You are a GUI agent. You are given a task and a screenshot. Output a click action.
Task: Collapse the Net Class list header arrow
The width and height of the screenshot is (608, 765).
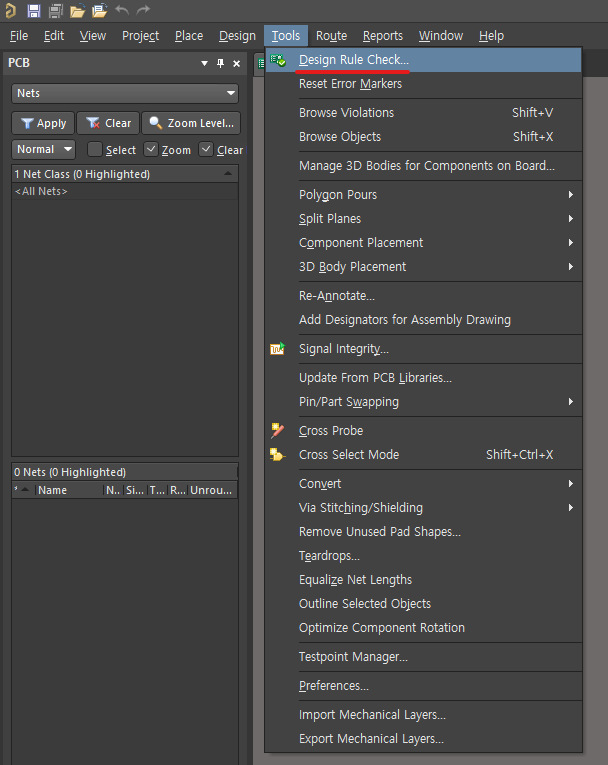[x=228, y=174]
